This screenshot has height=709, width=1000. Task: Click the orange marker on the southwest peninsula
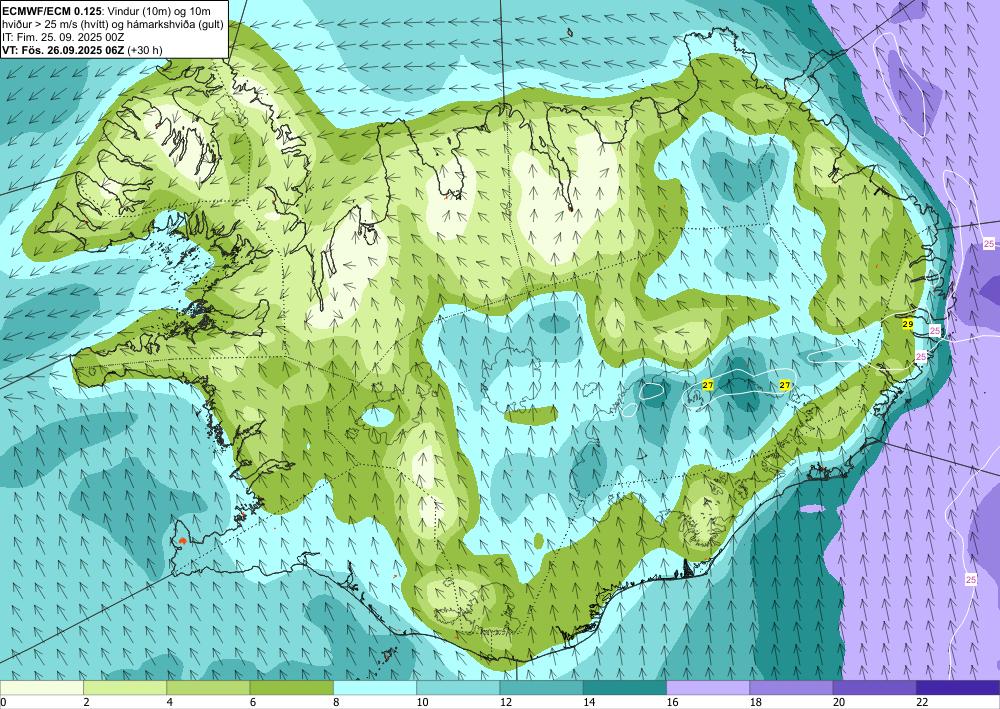tap(183, 541)
